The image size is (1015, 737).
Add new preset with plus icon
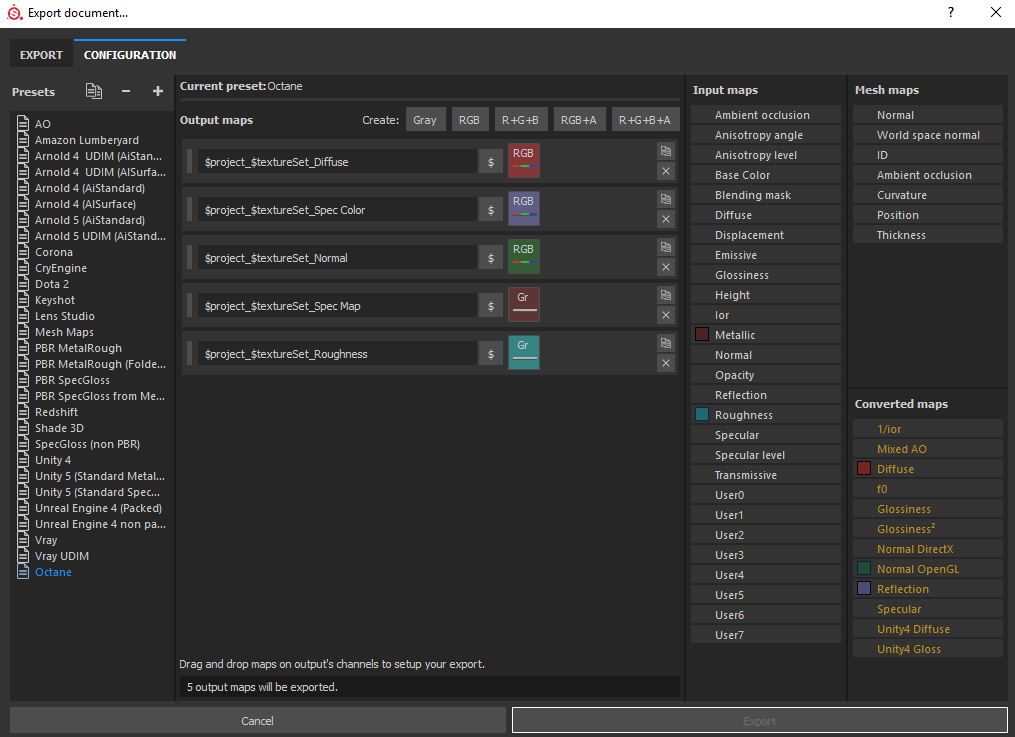coord(157,91)
